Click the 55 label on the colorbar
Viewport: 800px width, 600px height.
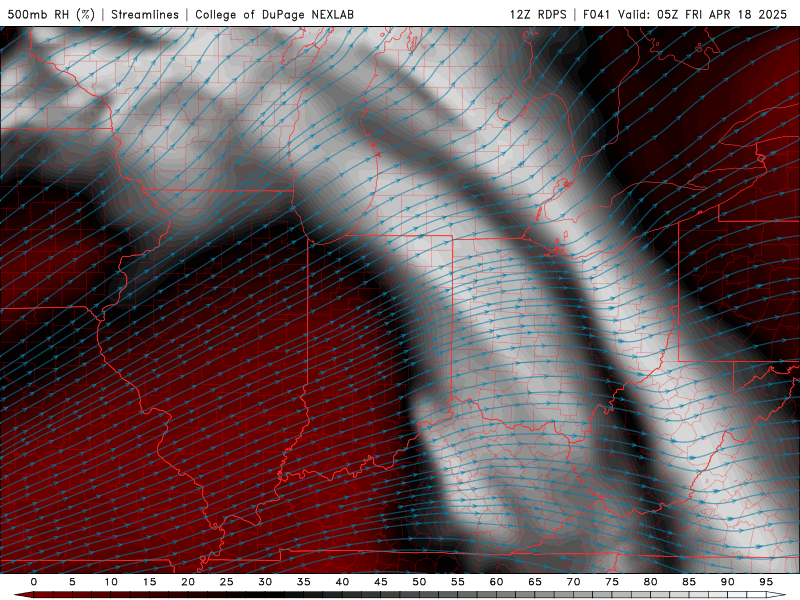click(x=458, y=582)
